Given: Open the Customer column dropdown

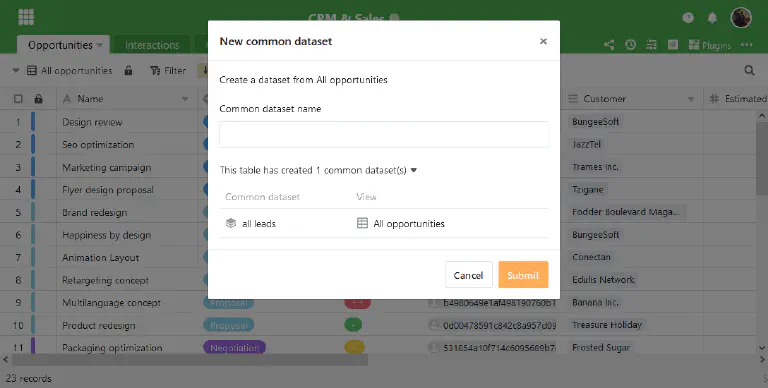Looking at the screenshot, I should [691, 99].
